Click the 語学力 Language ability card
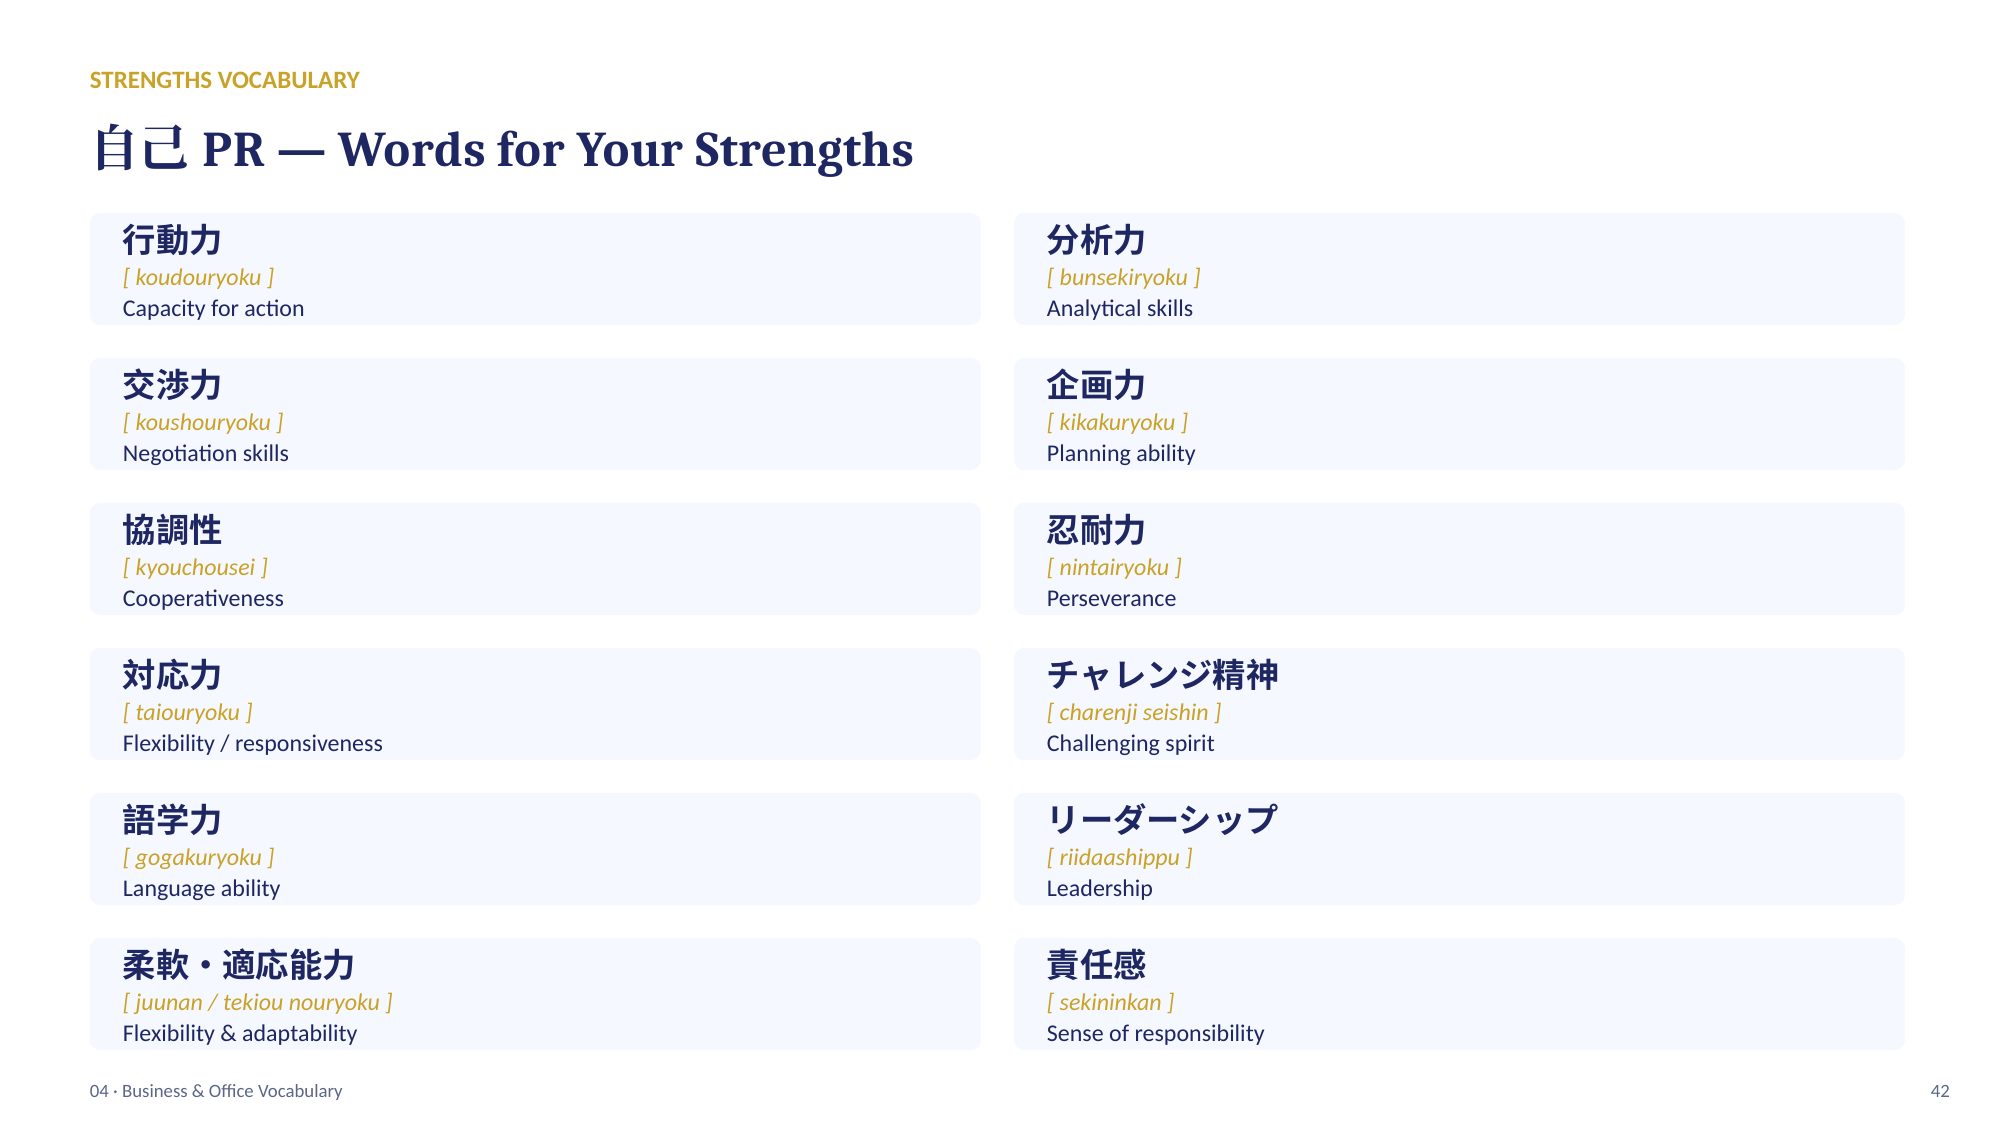1996x1125 pixels. pyautogui.click(x=535, y=849)
